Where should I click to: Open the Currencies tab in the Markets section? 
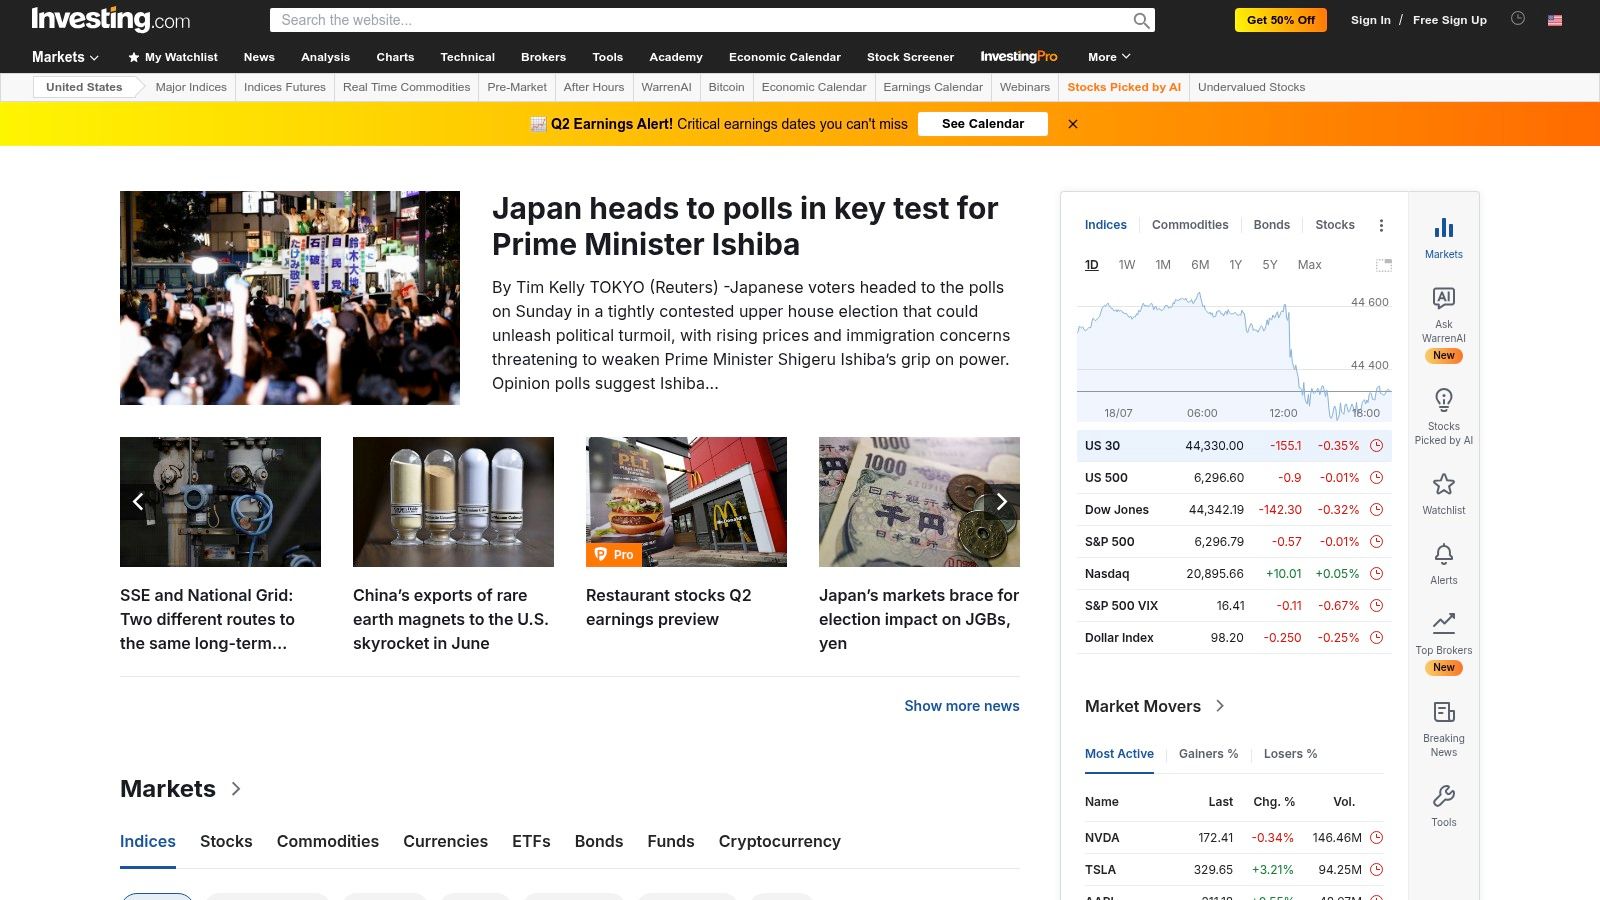pyautogui.click(x=445, y=842)
